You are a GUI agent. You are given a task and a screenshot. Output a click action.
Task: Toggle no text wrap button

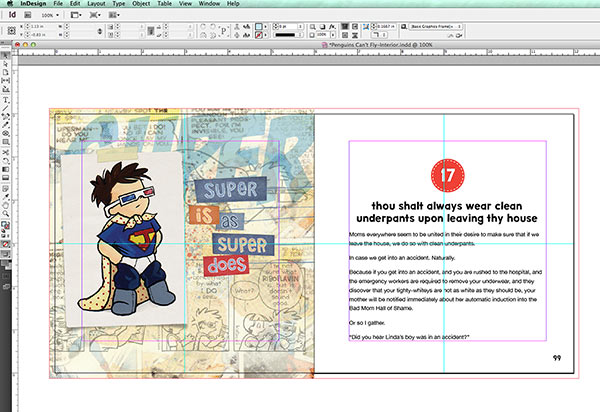pyautogui.click(x=345, y=26)
